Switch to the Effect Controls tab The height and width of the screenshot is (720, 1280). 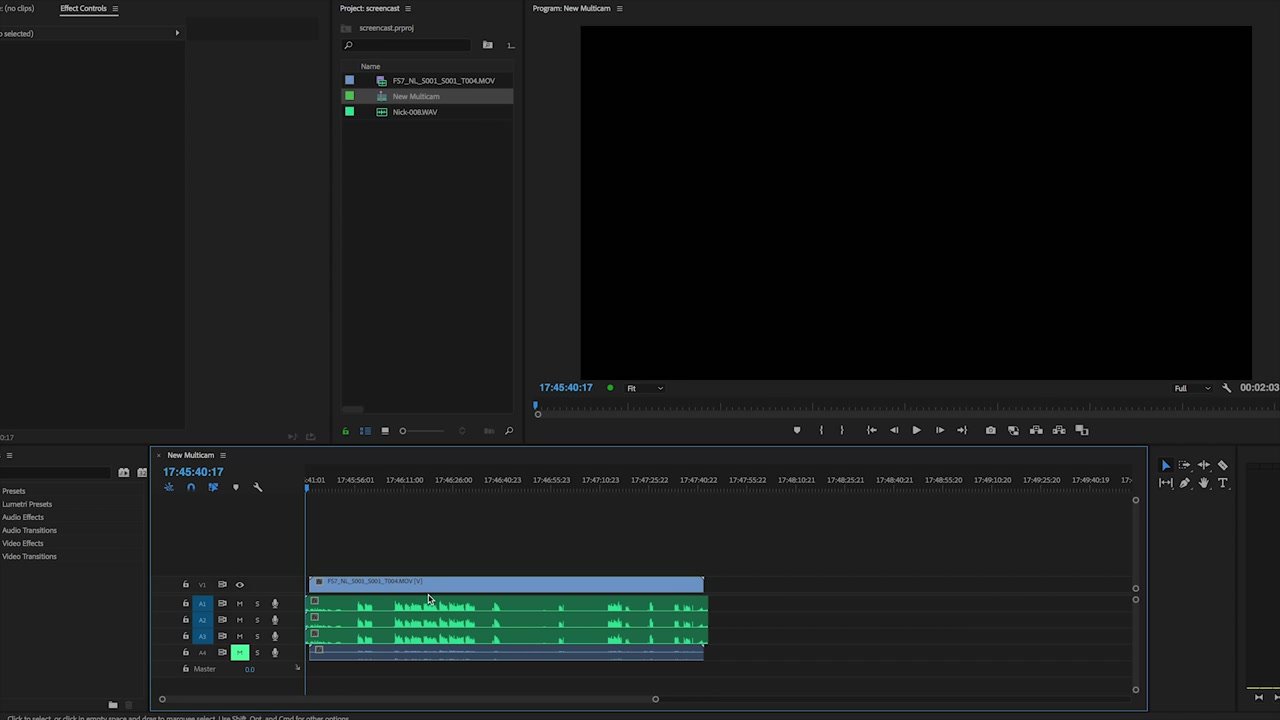point(83,8)
